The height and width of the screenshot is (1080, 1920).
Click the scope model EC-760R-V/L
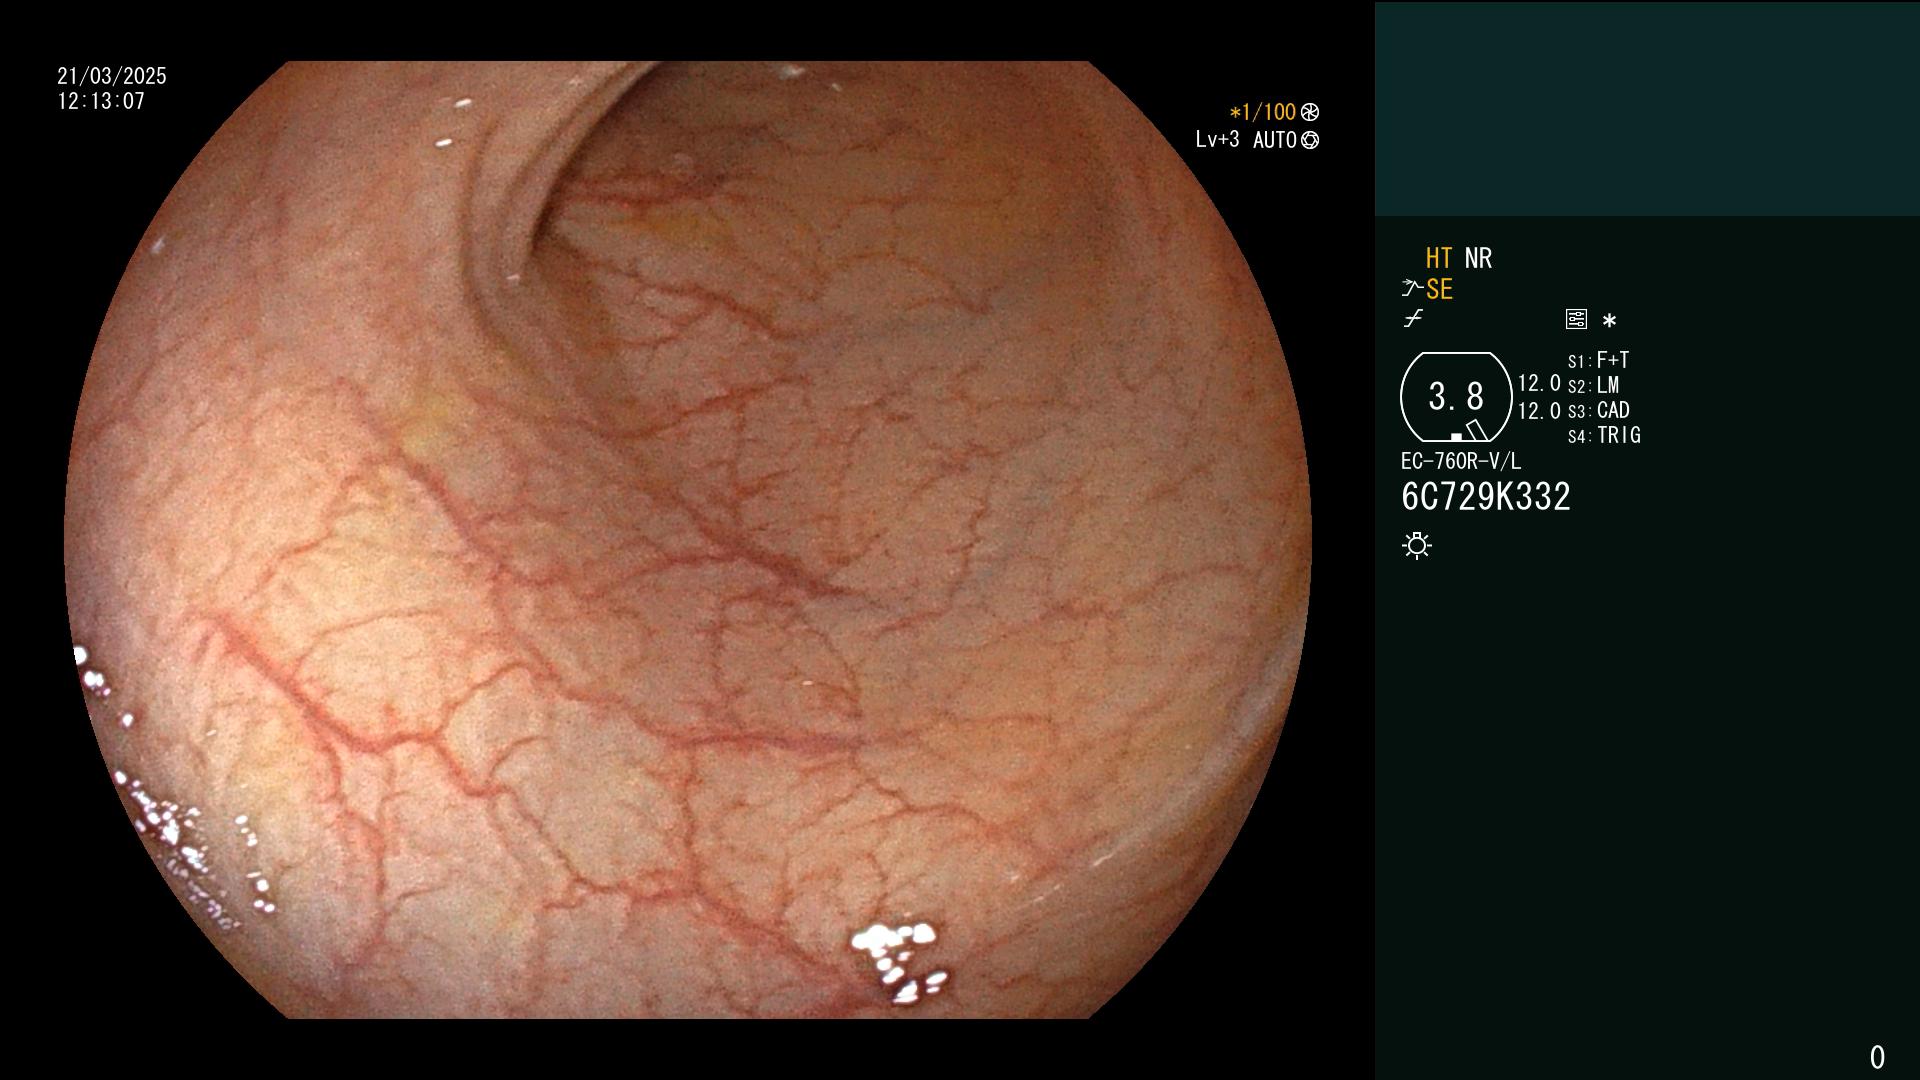point(1460,462)
